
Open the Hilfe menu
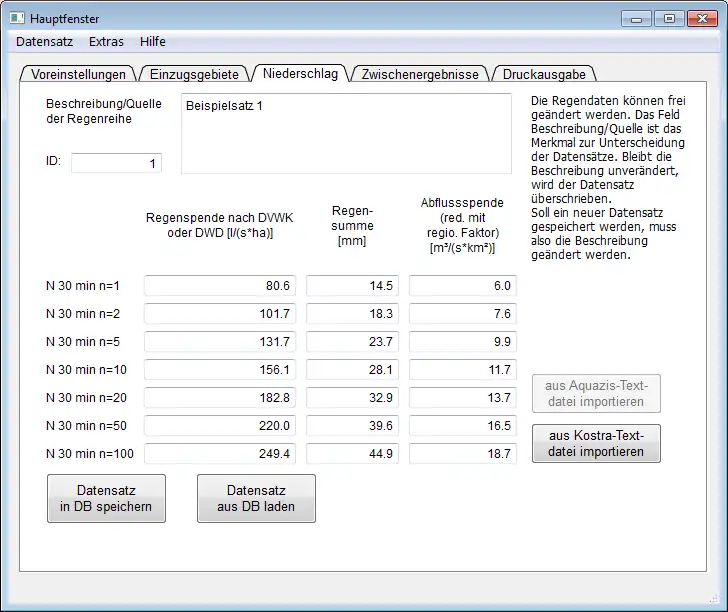(153, 42)
